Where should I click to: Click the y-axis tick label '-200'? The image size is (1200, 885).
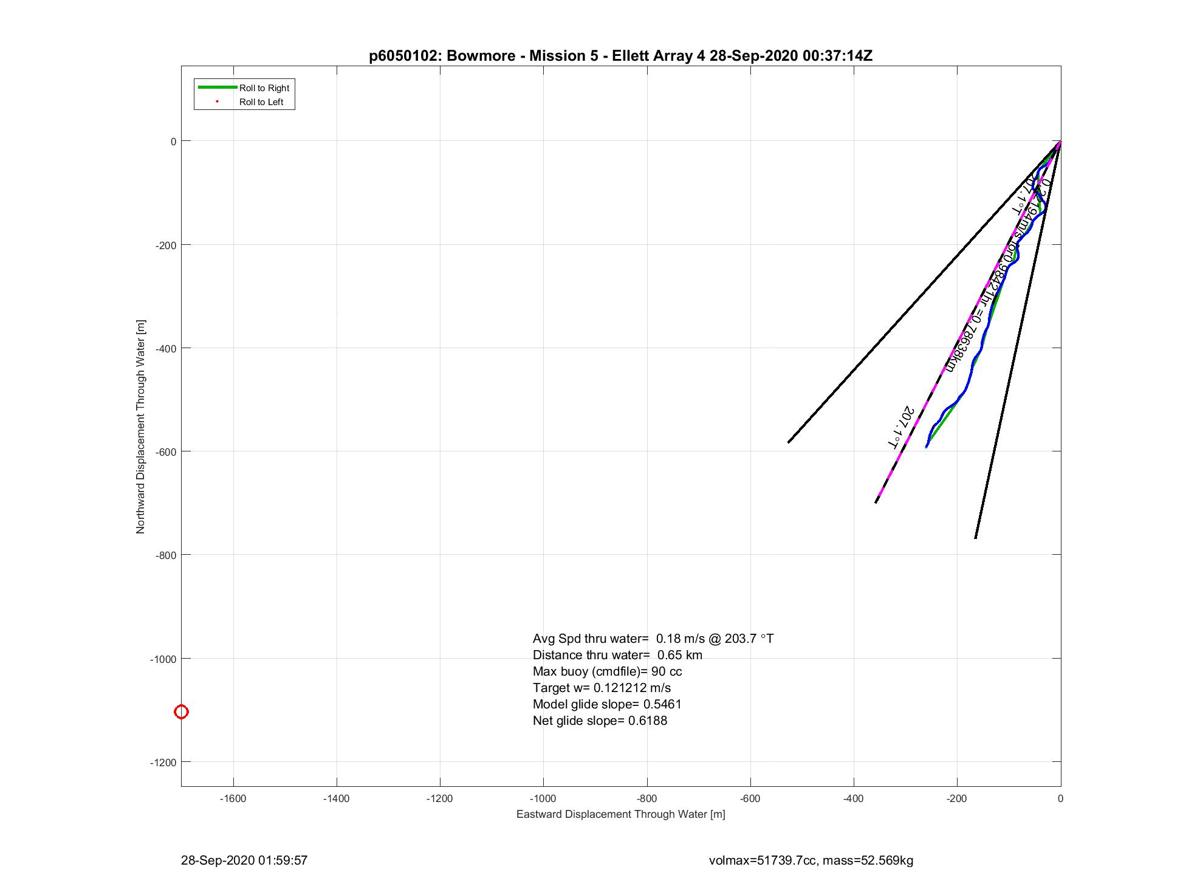click(165, 245)
